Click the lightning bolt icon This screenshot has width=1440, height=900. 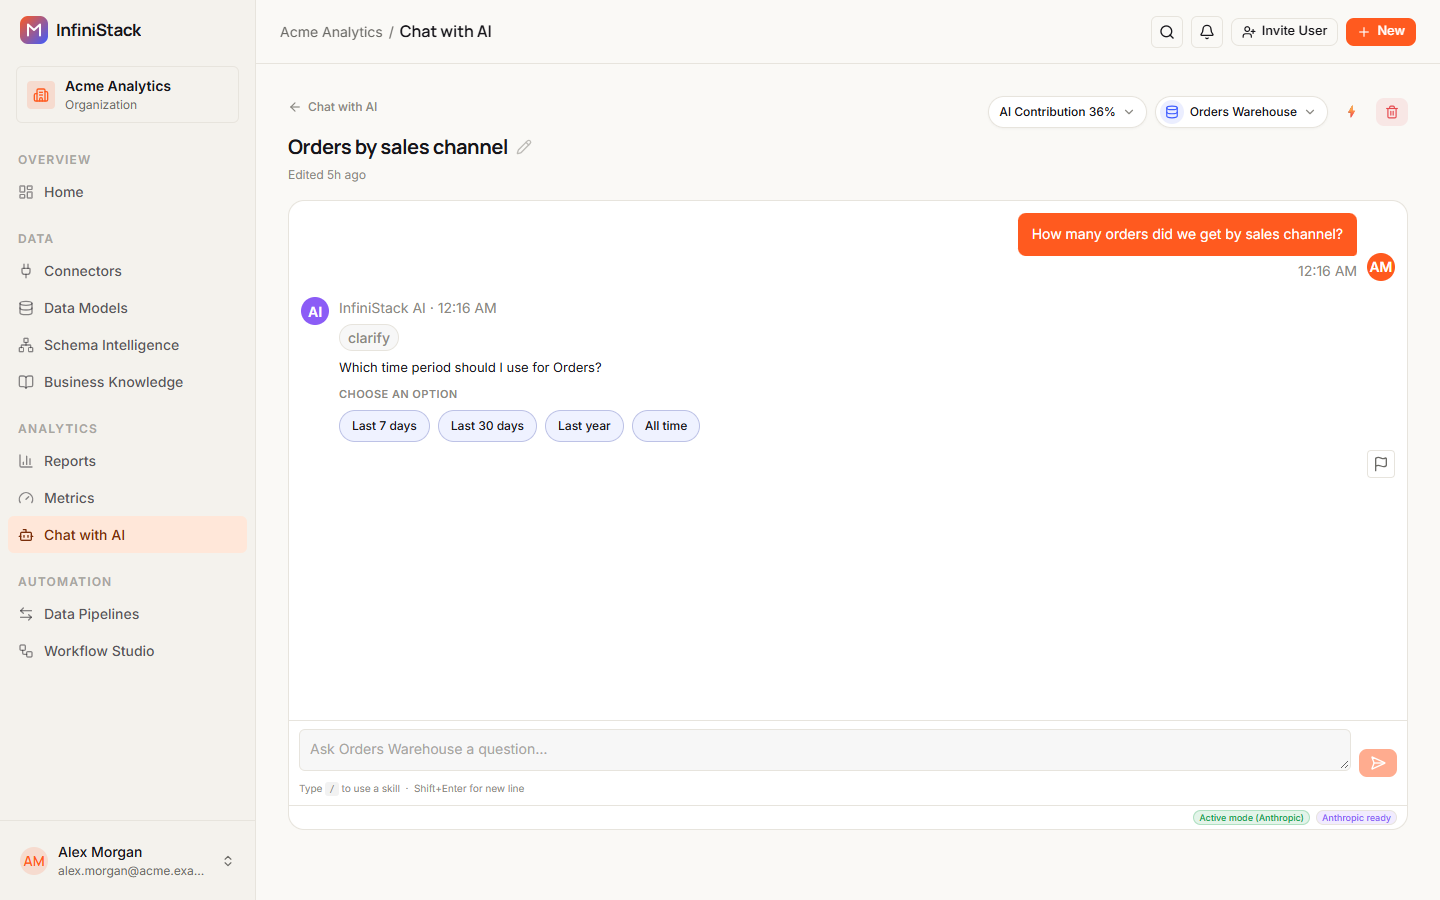[1351, 112]
